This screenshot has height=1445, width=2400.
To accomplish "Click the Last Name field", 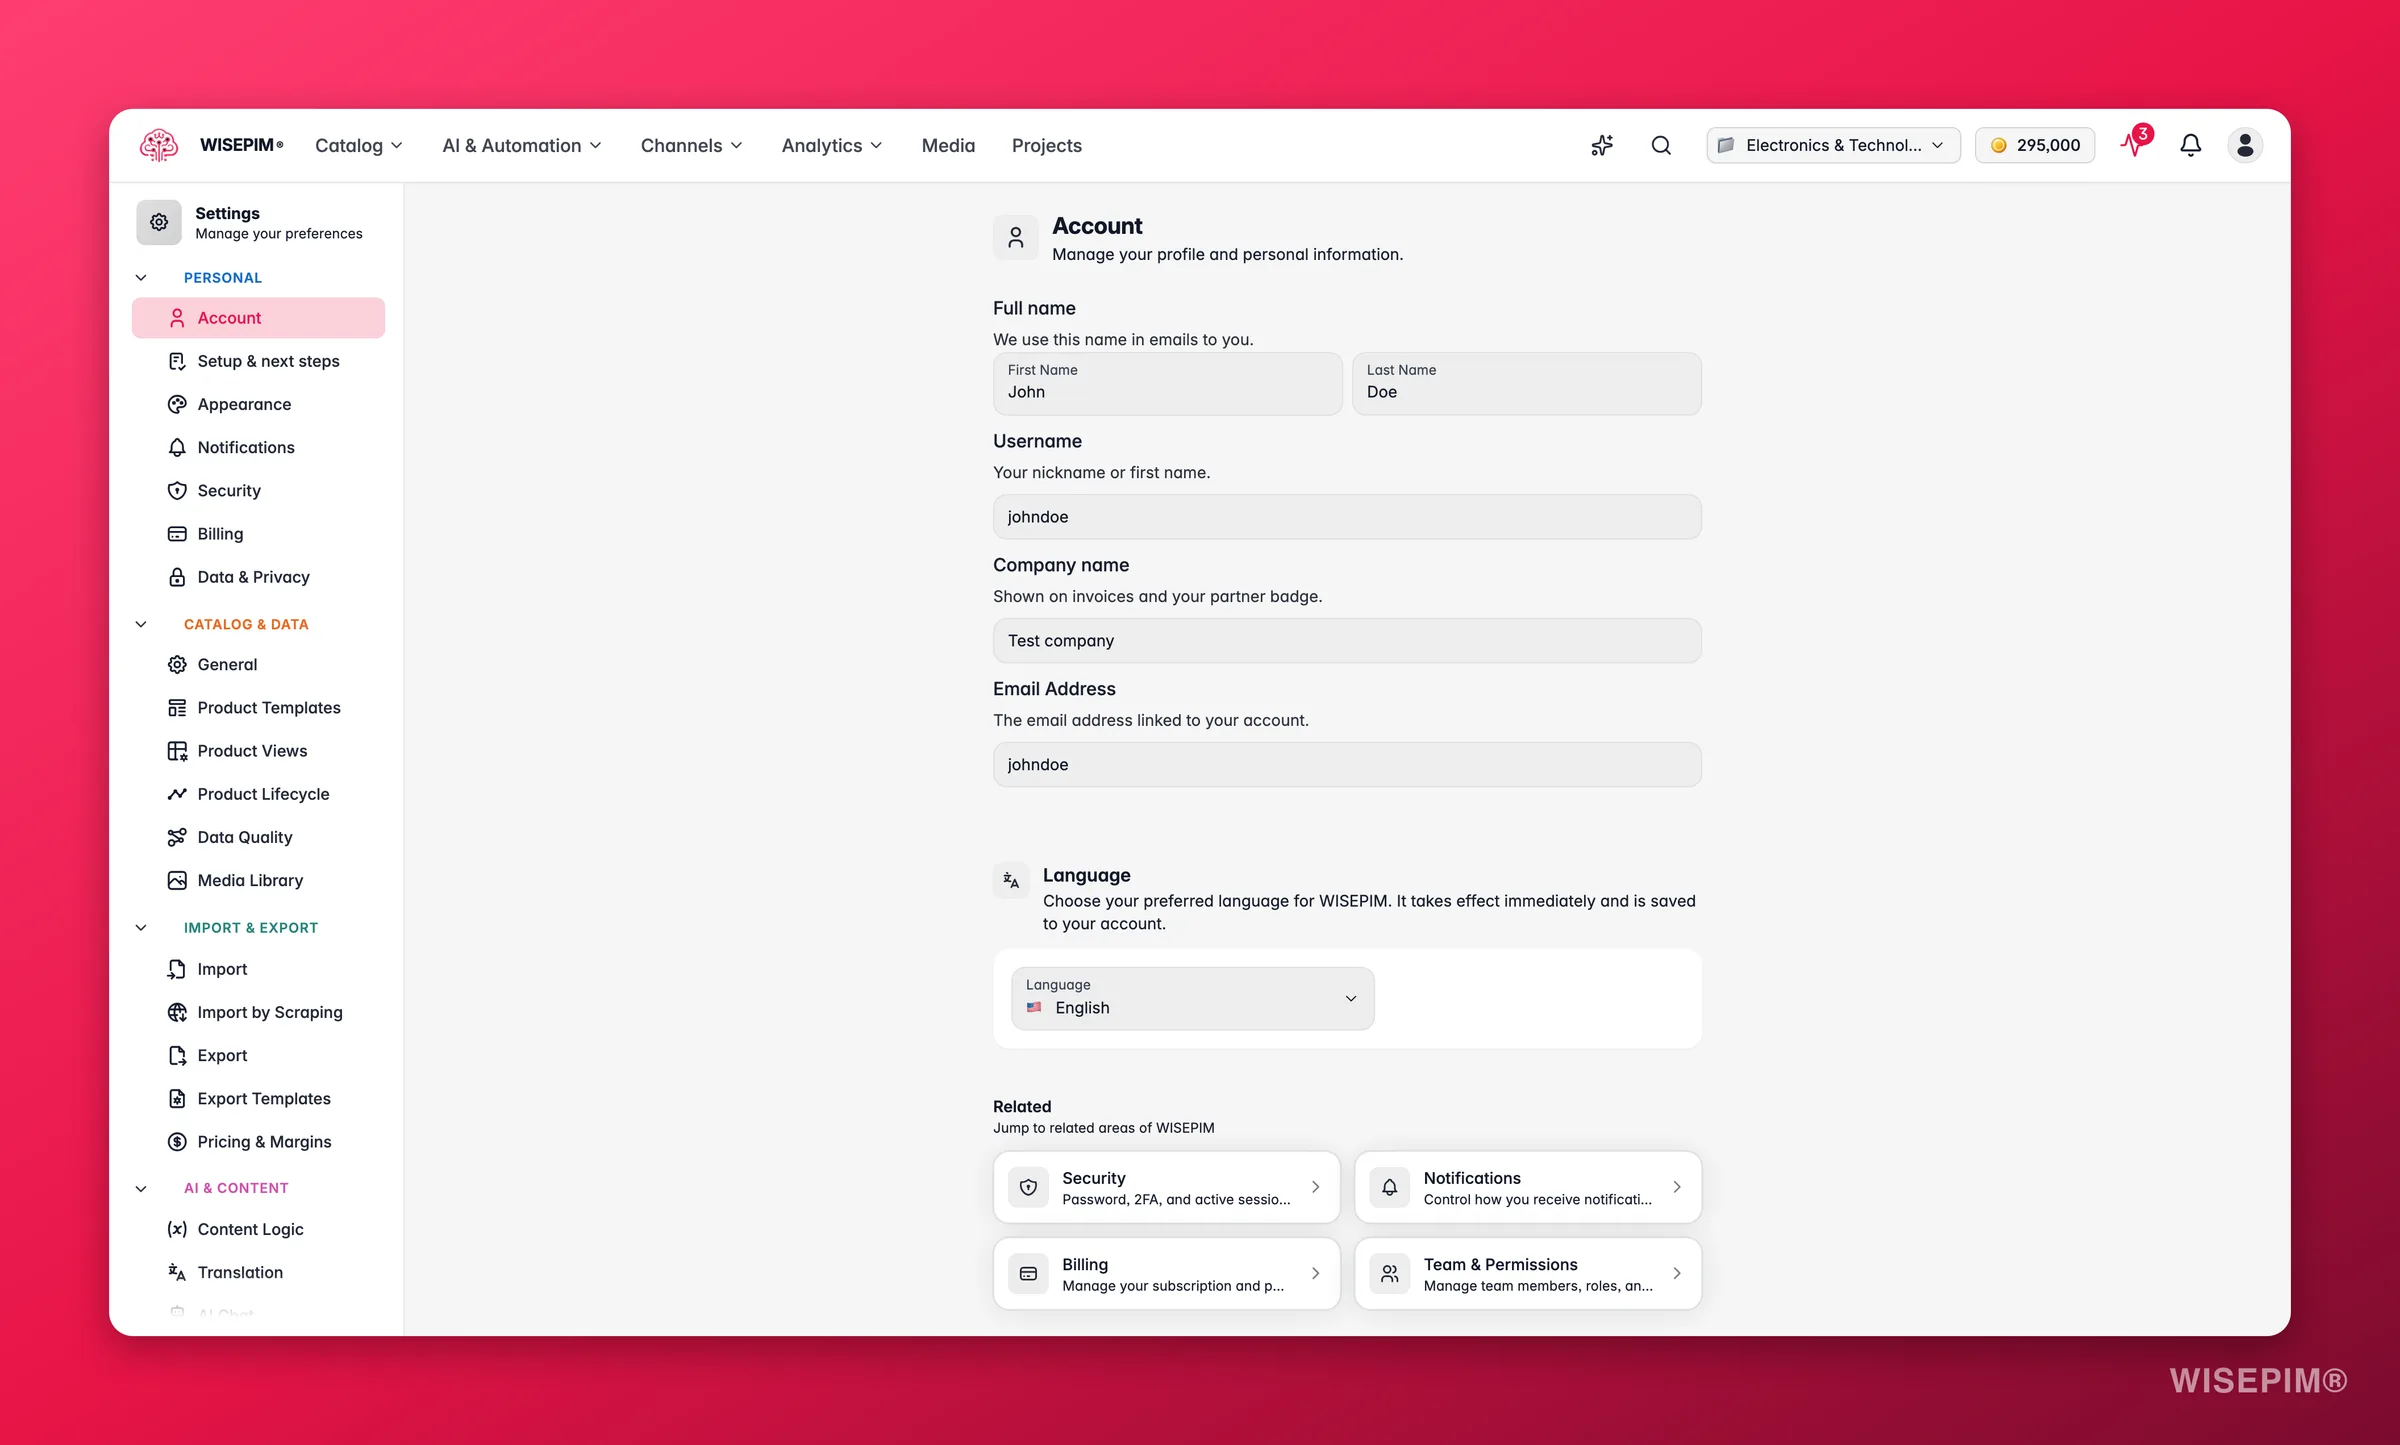I will coord(1526,383).
